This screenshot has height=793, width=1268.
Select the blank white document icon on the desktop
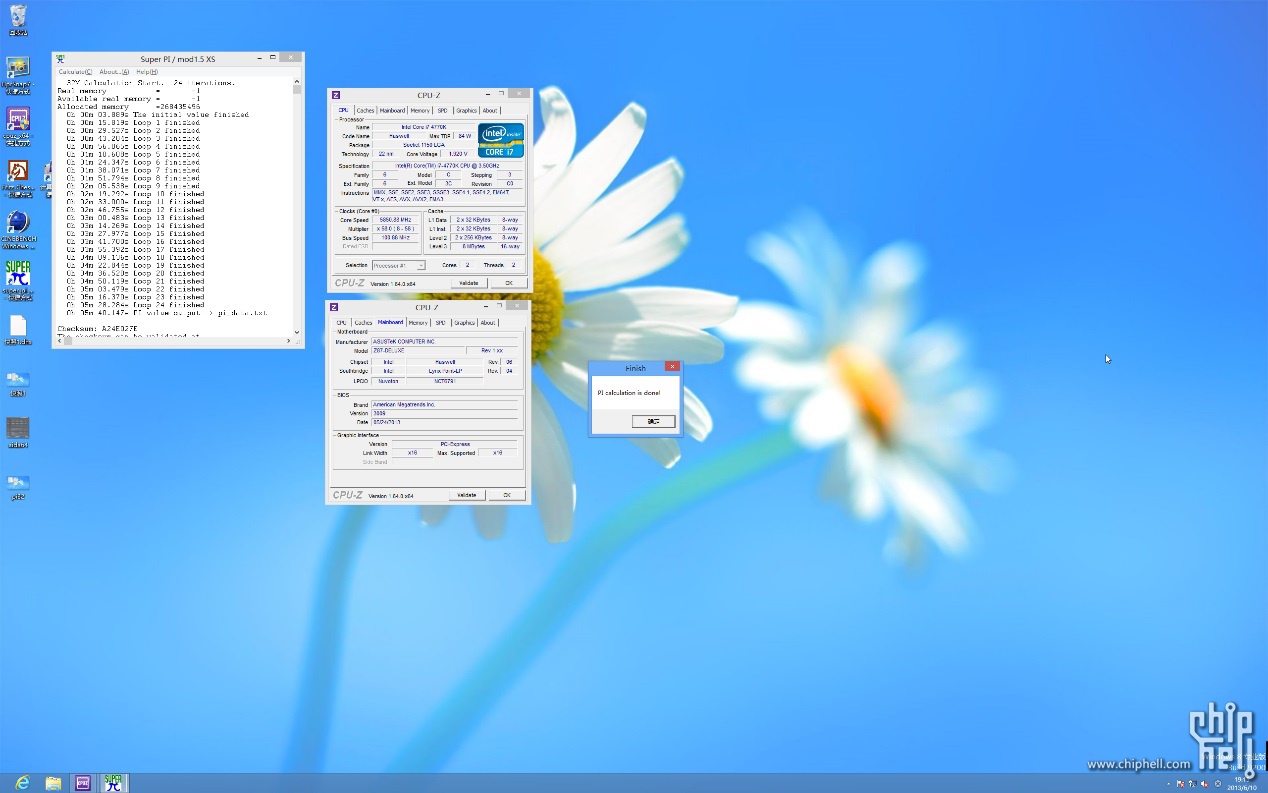[x=18, y=326]
